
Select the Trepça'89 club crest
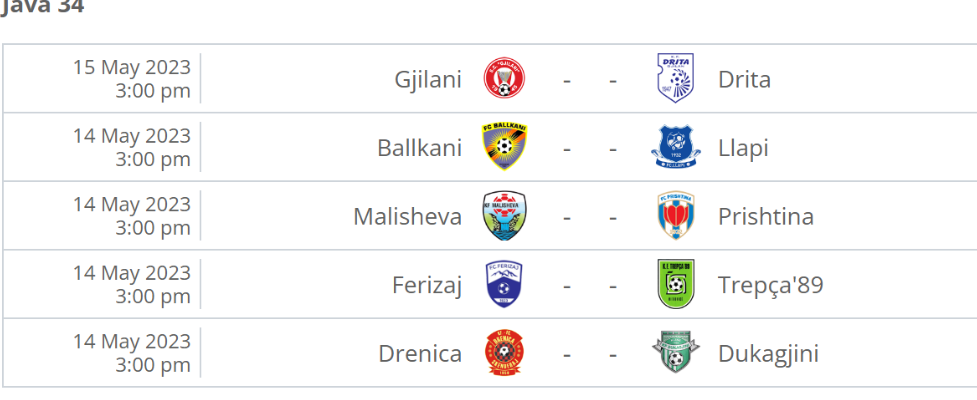click(675, 285)
